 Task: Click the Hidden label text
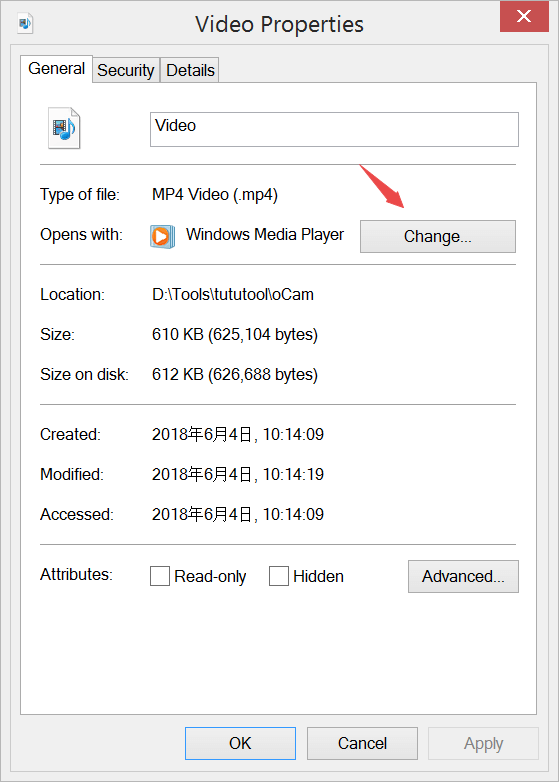318,577
